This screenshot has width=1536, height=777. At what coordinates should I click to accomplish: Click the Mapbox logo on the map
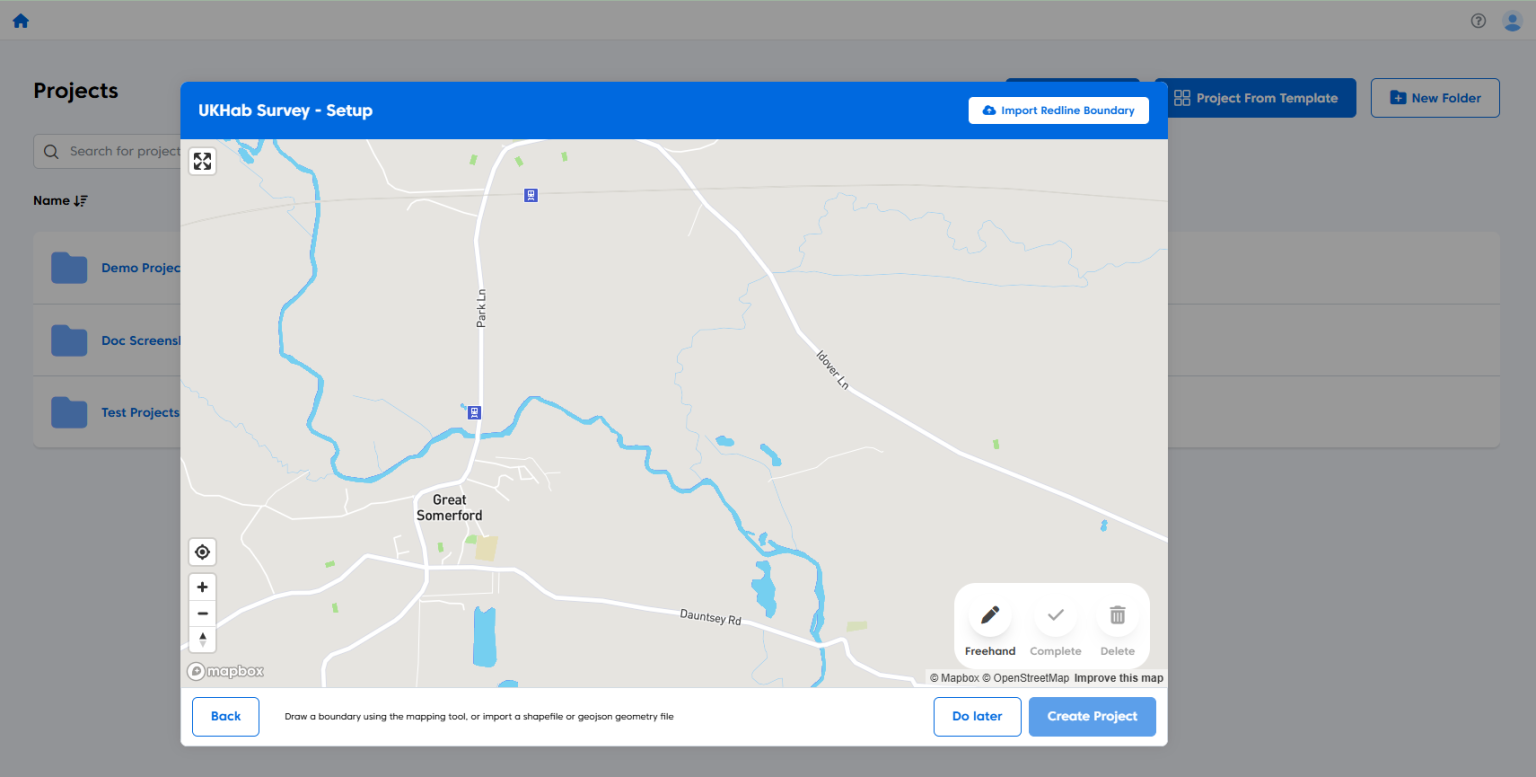[225, 671]
